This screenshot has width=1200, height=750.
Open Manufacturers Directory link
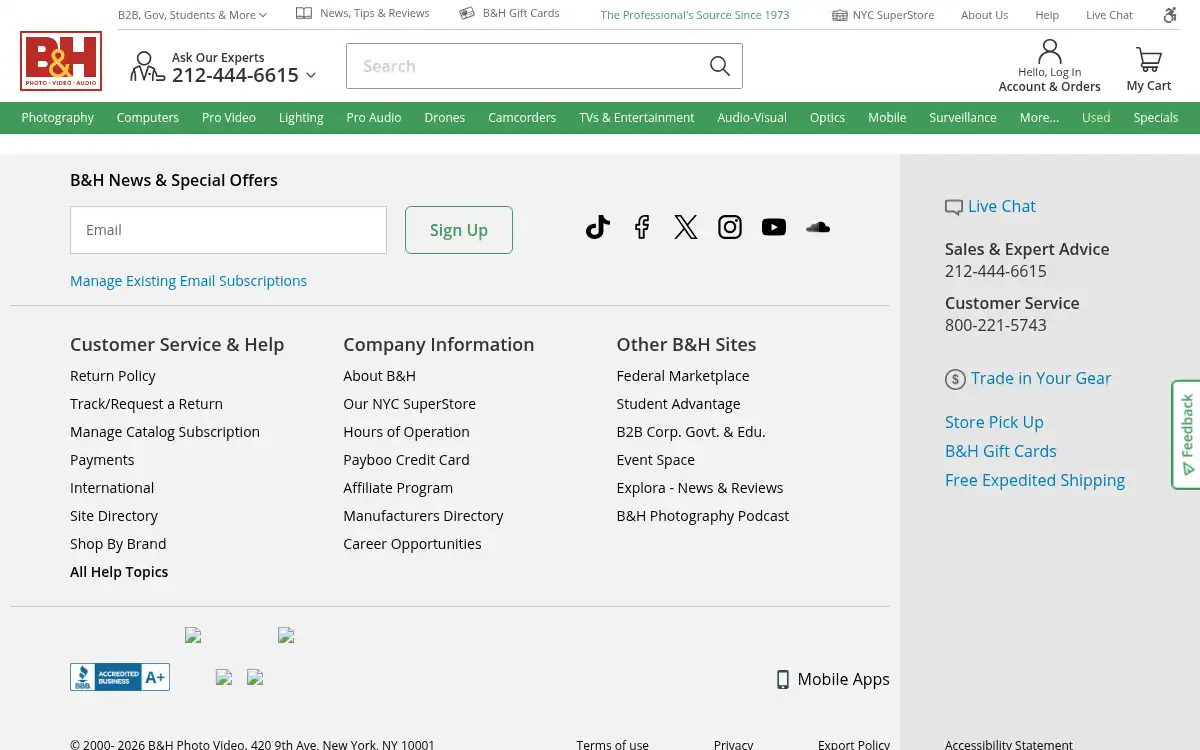pyautogui.click(x=423, y=516)
